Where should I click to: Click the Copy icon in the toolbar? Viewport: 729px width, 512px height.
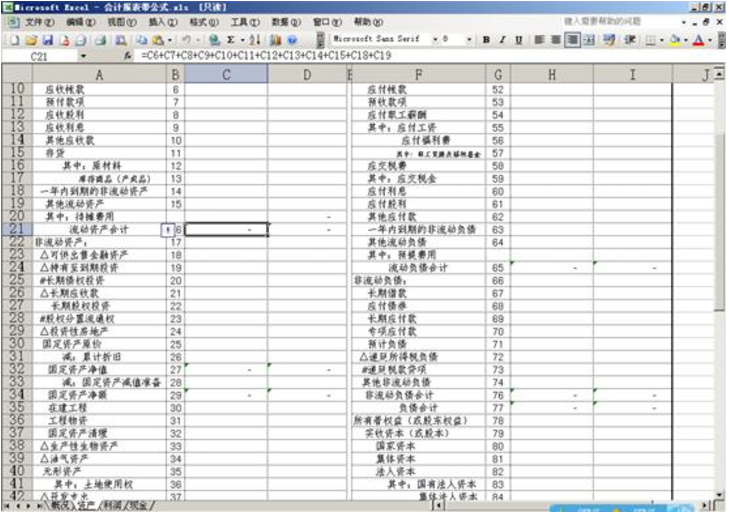click(142, 40)
